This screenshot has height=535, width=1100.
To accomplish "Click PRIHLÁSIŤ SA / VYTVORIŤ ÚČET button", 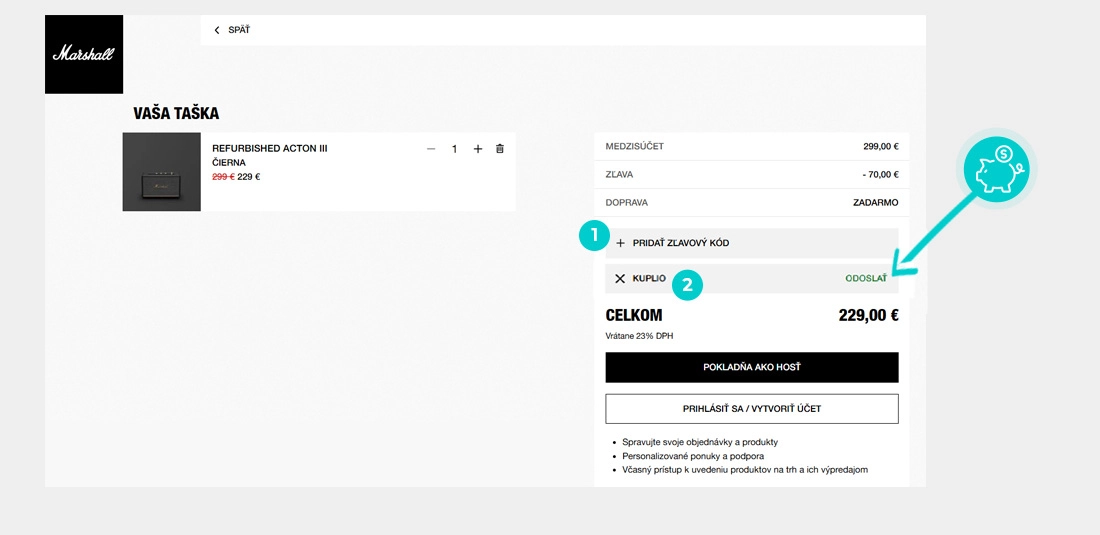I will pyautogui.click(x=751, y=409).
